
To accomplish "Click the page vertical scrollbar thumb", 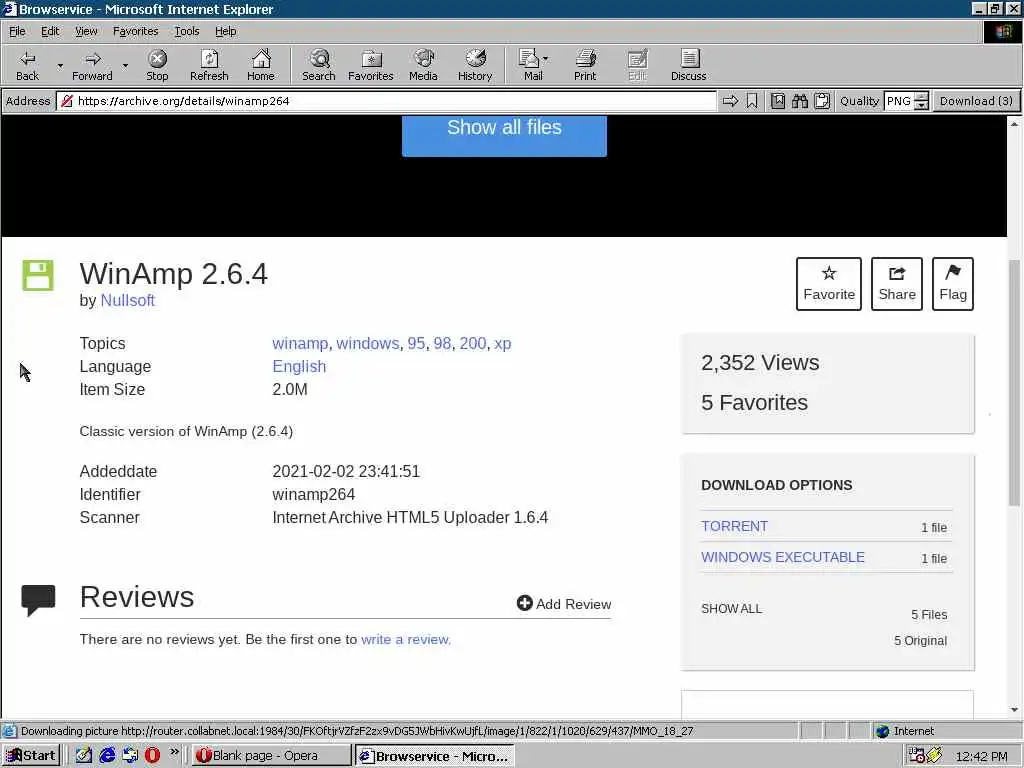I will (1014, 383).
